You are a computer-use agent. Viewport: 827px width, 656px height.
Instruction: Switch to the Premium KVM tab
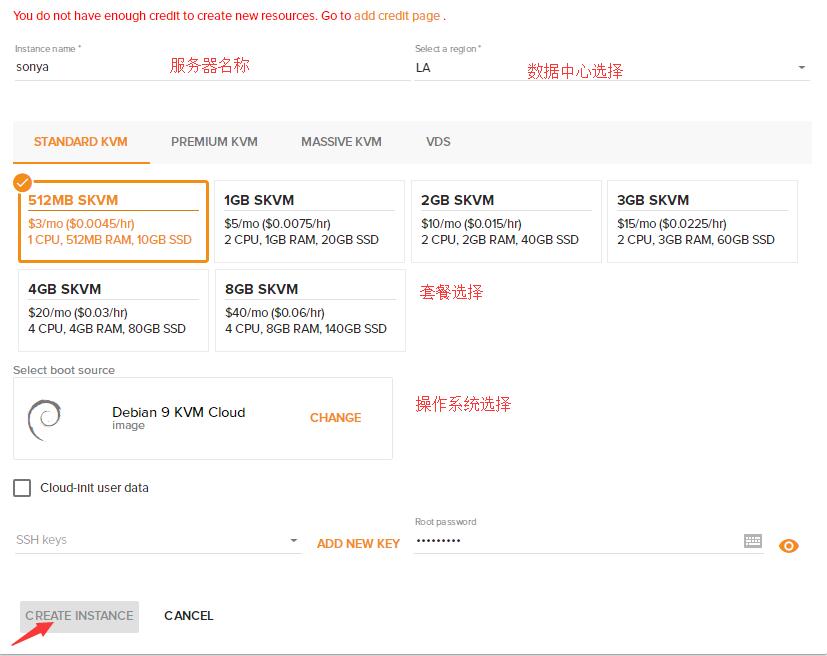[214, 142]
